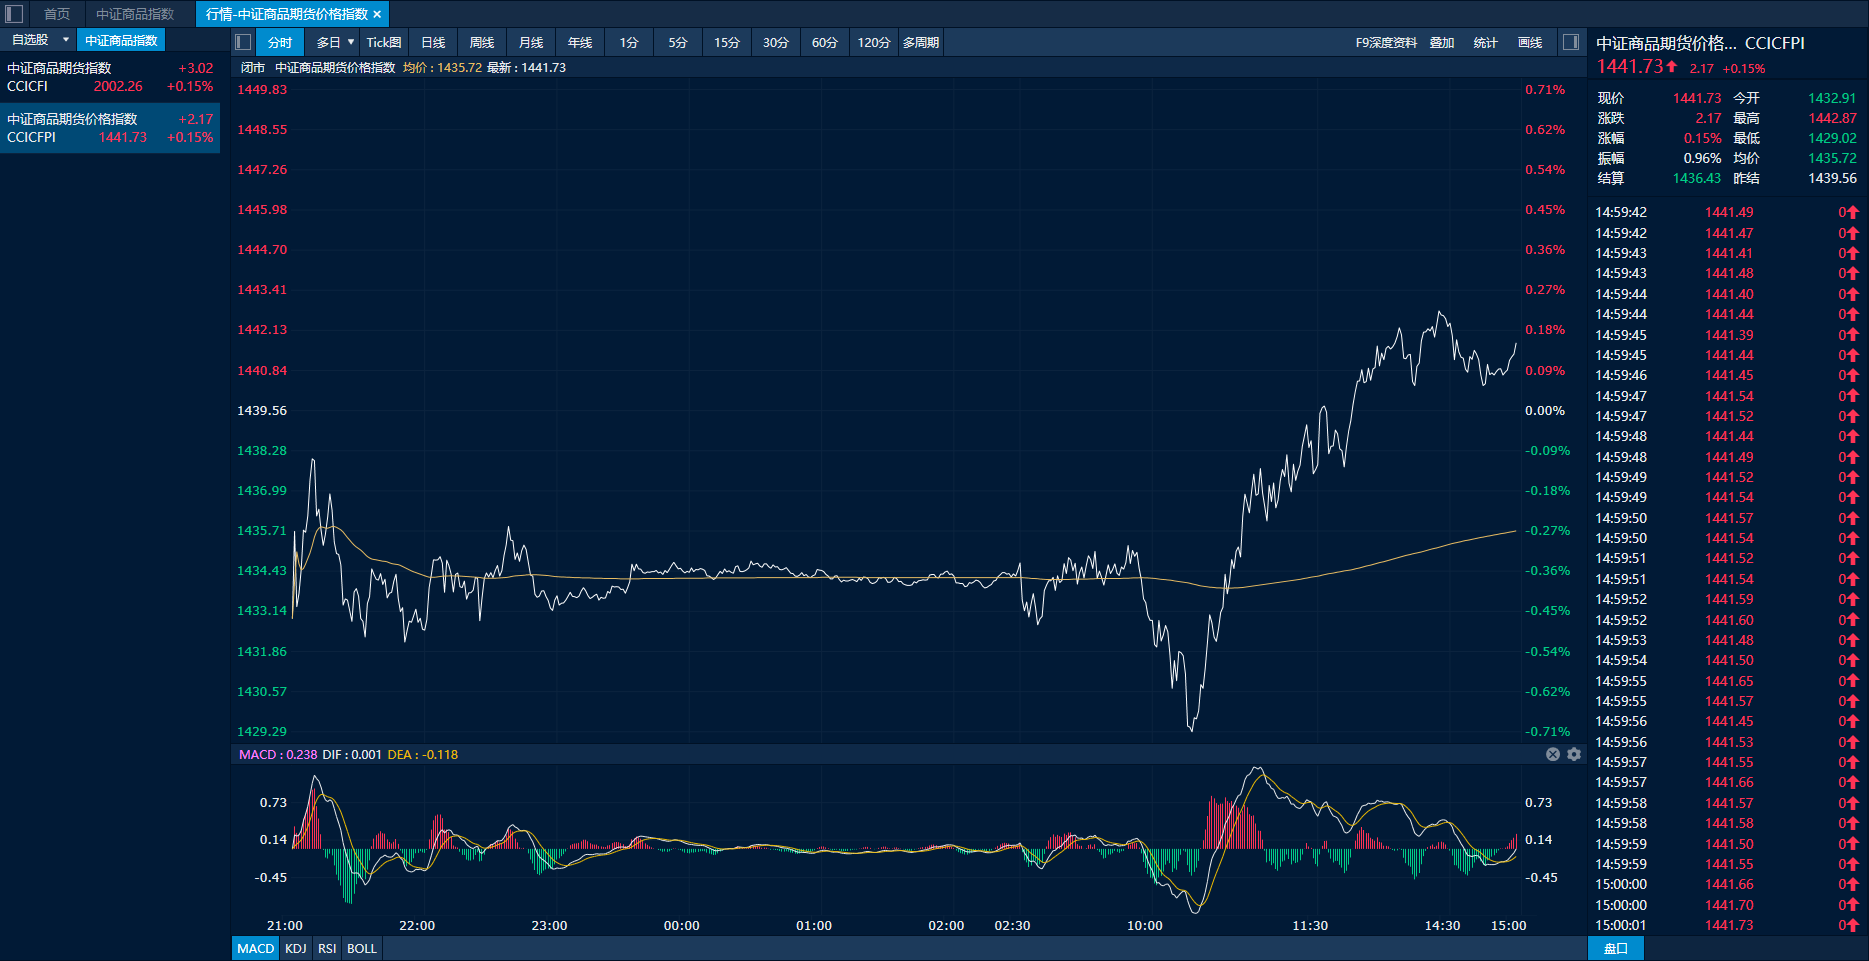The width and height of the screenshot is (1869, 961).
Task: Close the MACD indicator pane
Action: click(x=1553, y=754)
